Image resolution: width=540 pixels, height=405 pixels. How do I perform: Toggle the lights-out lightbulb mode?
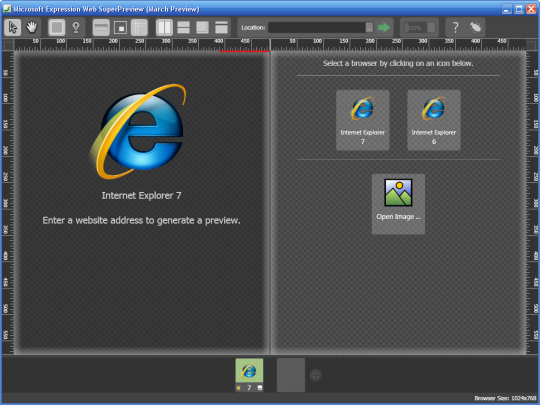76,27
